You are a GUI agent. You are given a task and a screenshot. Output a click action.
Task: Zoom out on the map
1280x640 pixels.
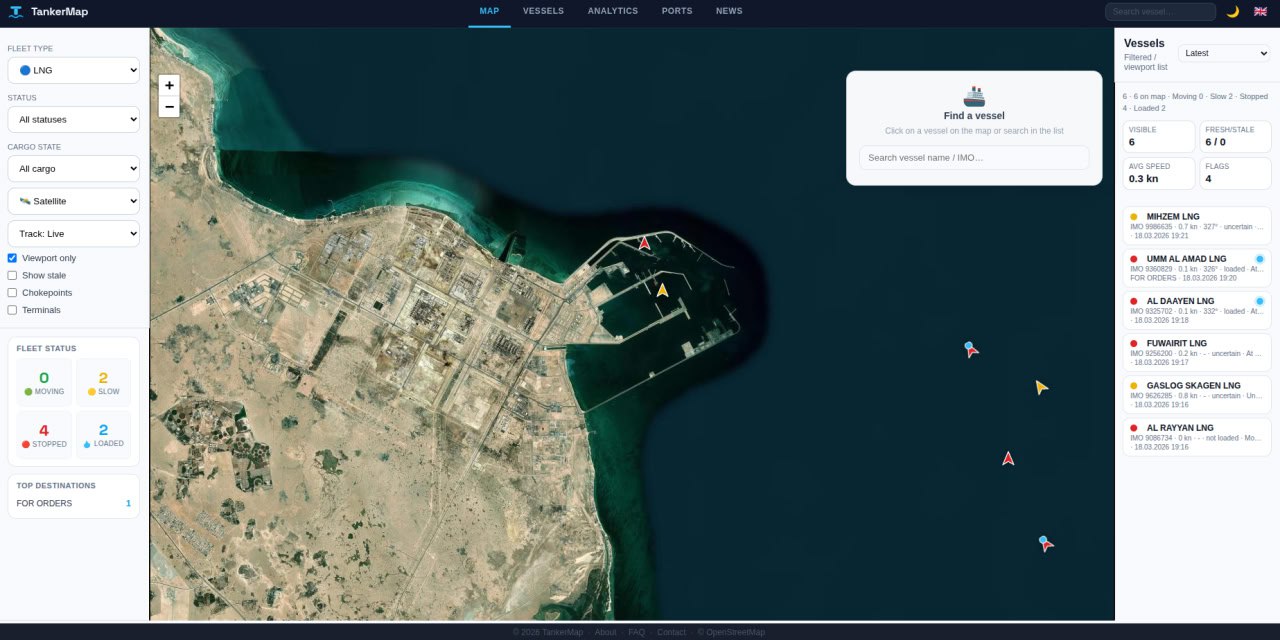(169, 107)
